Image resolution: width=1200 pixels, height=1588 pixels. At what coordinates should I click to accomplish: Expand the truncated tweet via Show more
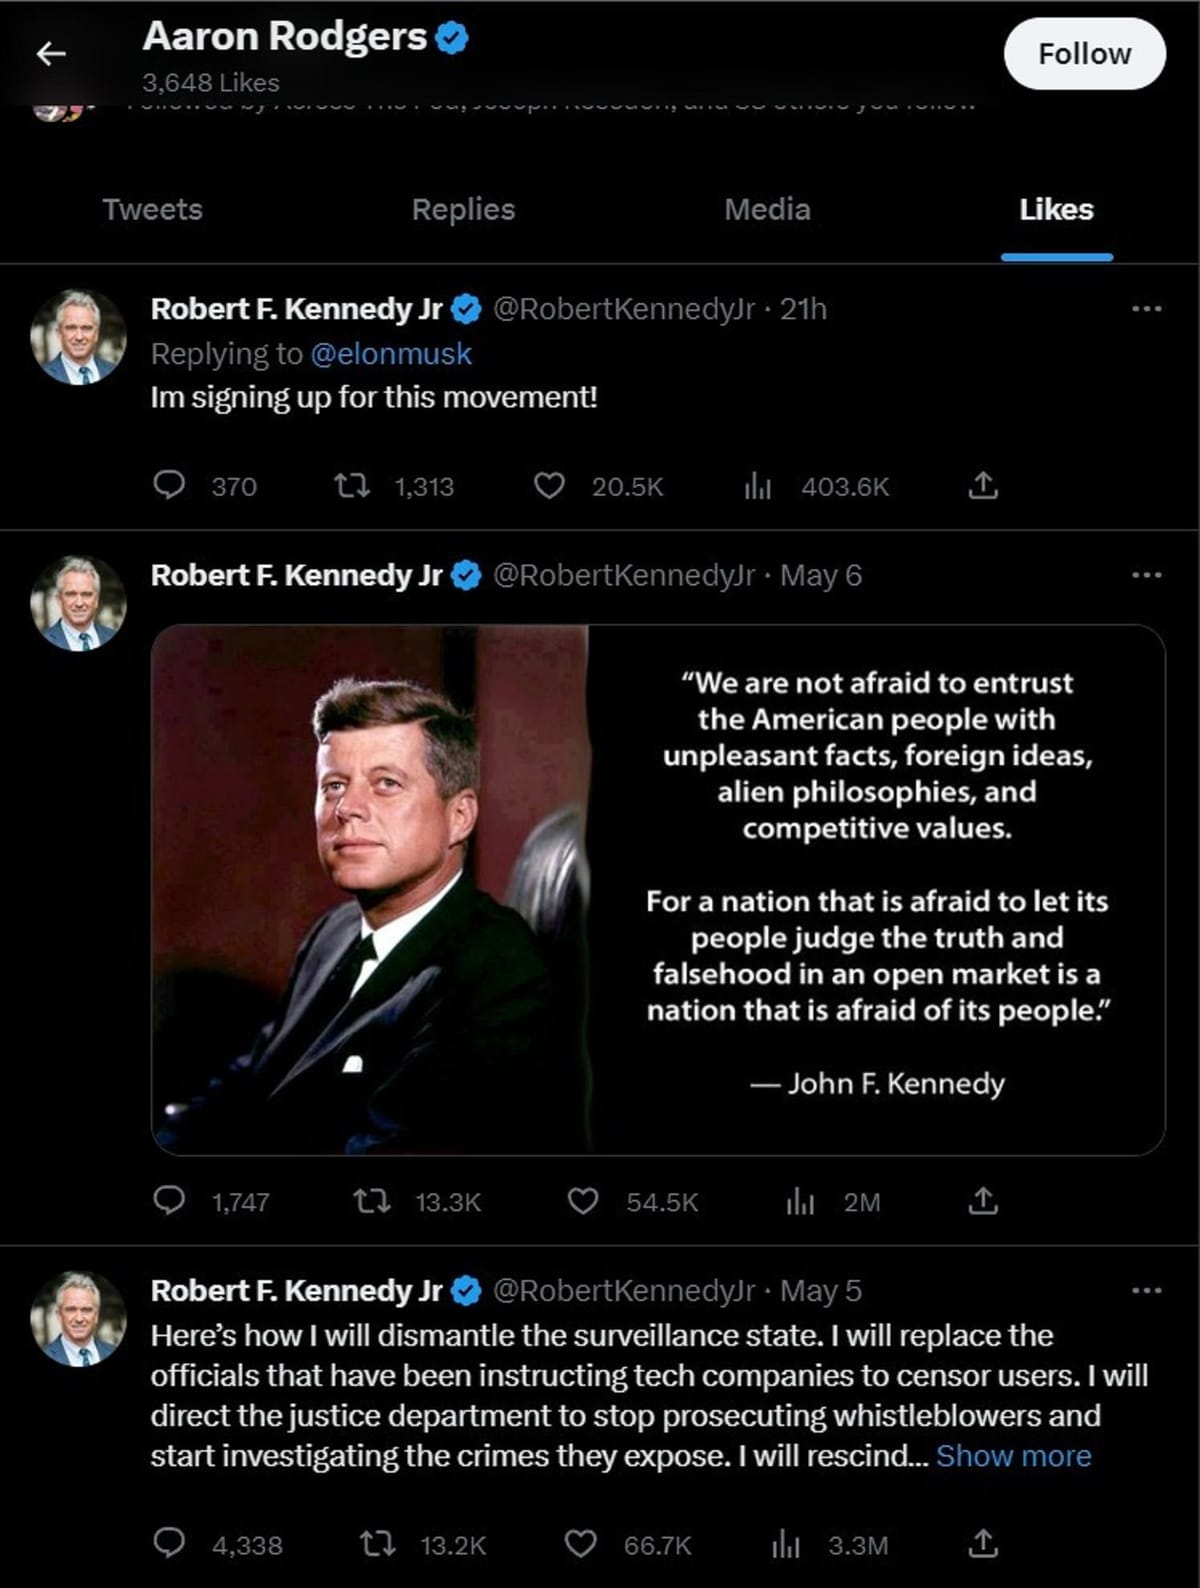click(x=1013, y=1456)
